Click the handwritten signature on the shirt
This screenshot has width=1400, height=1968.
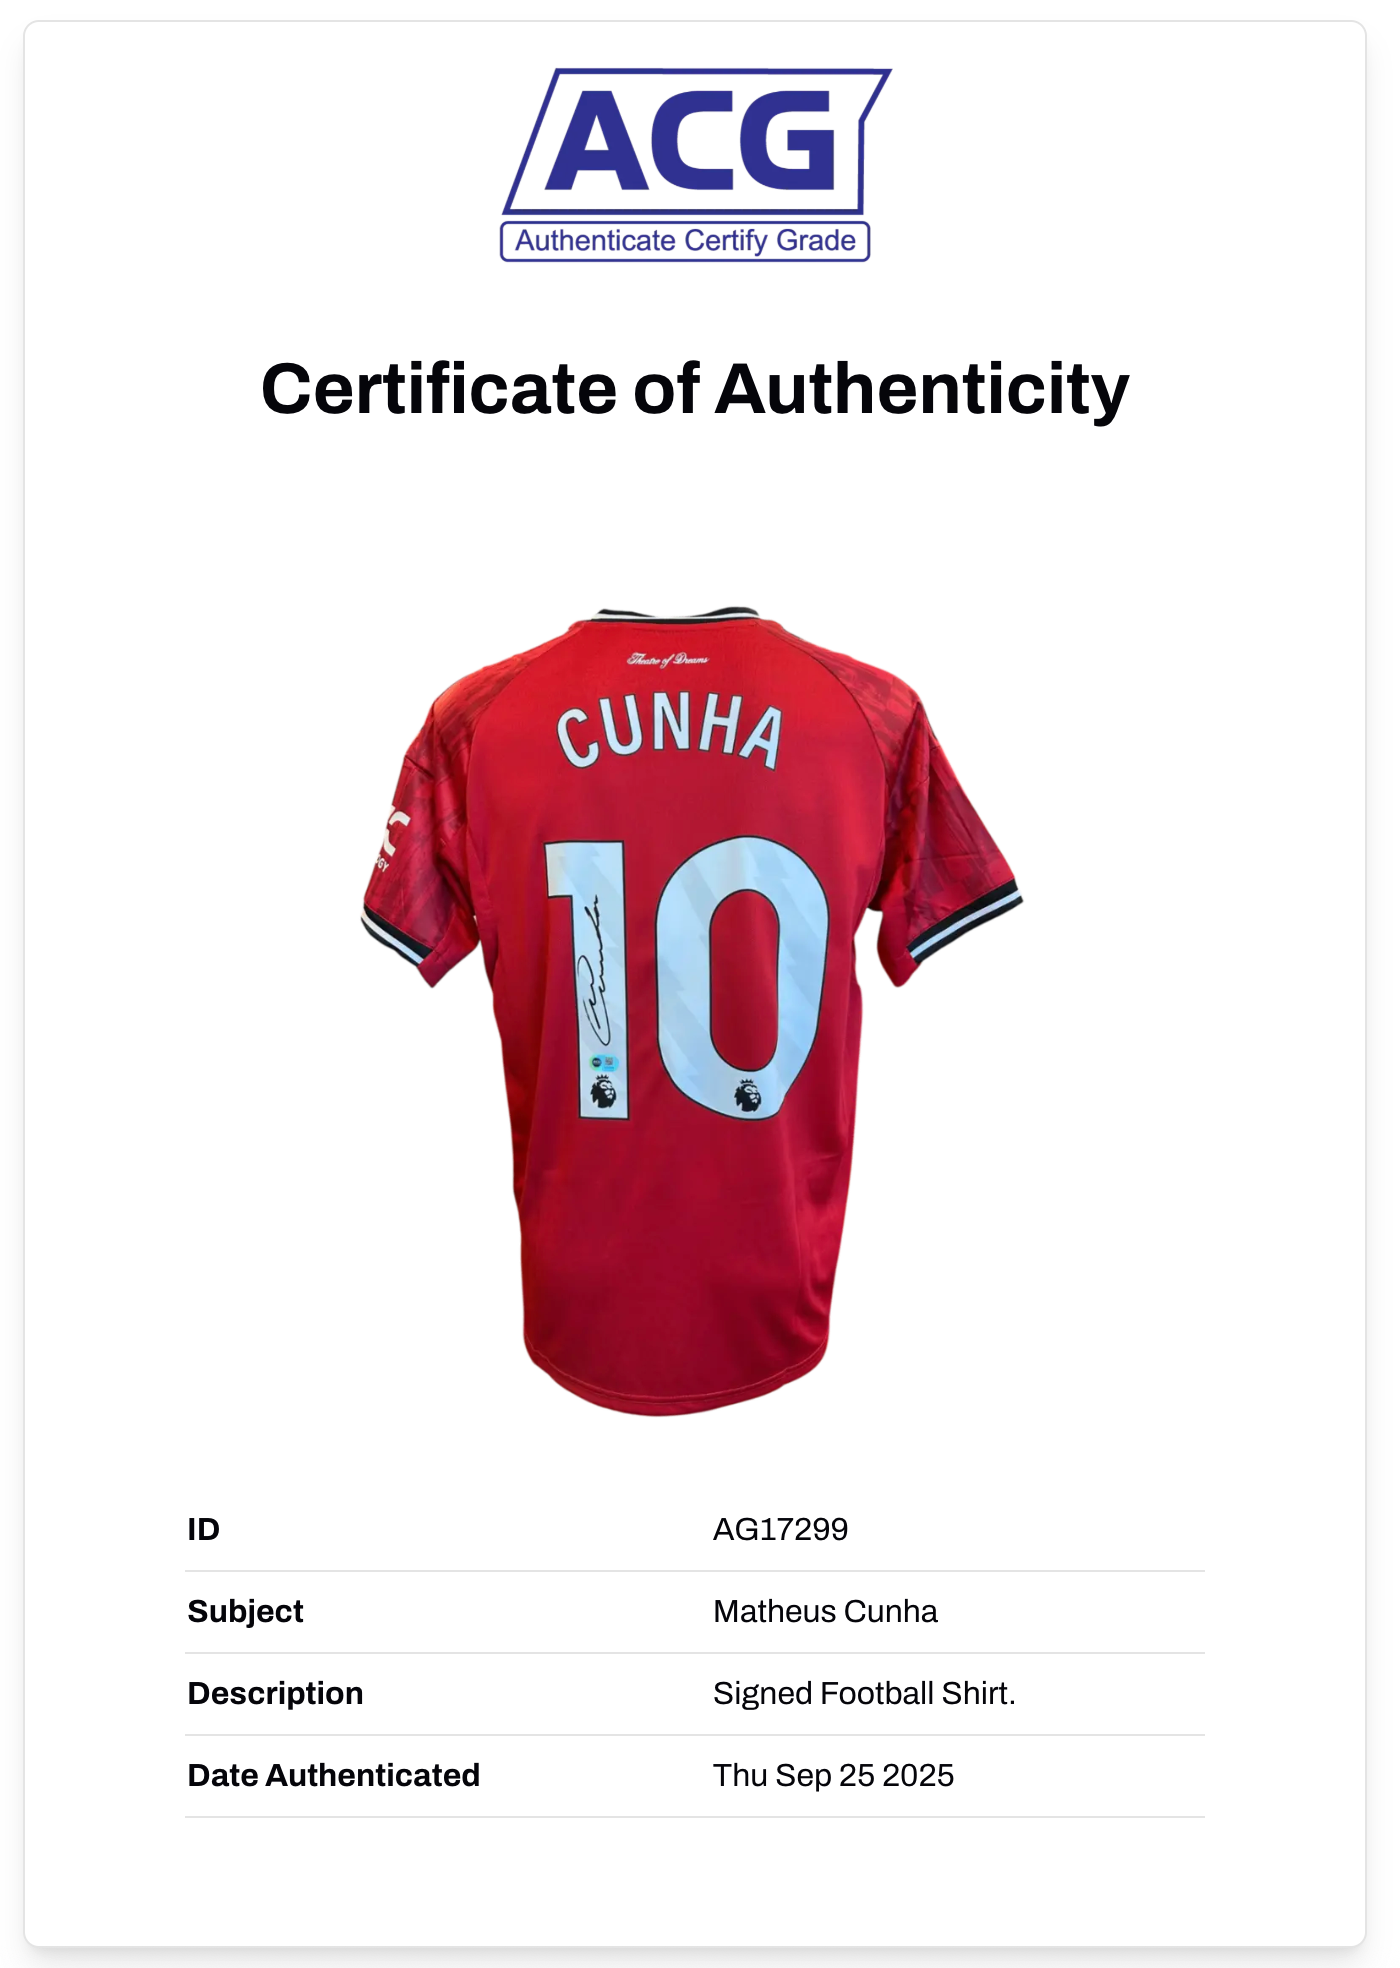tap(594, 973)
